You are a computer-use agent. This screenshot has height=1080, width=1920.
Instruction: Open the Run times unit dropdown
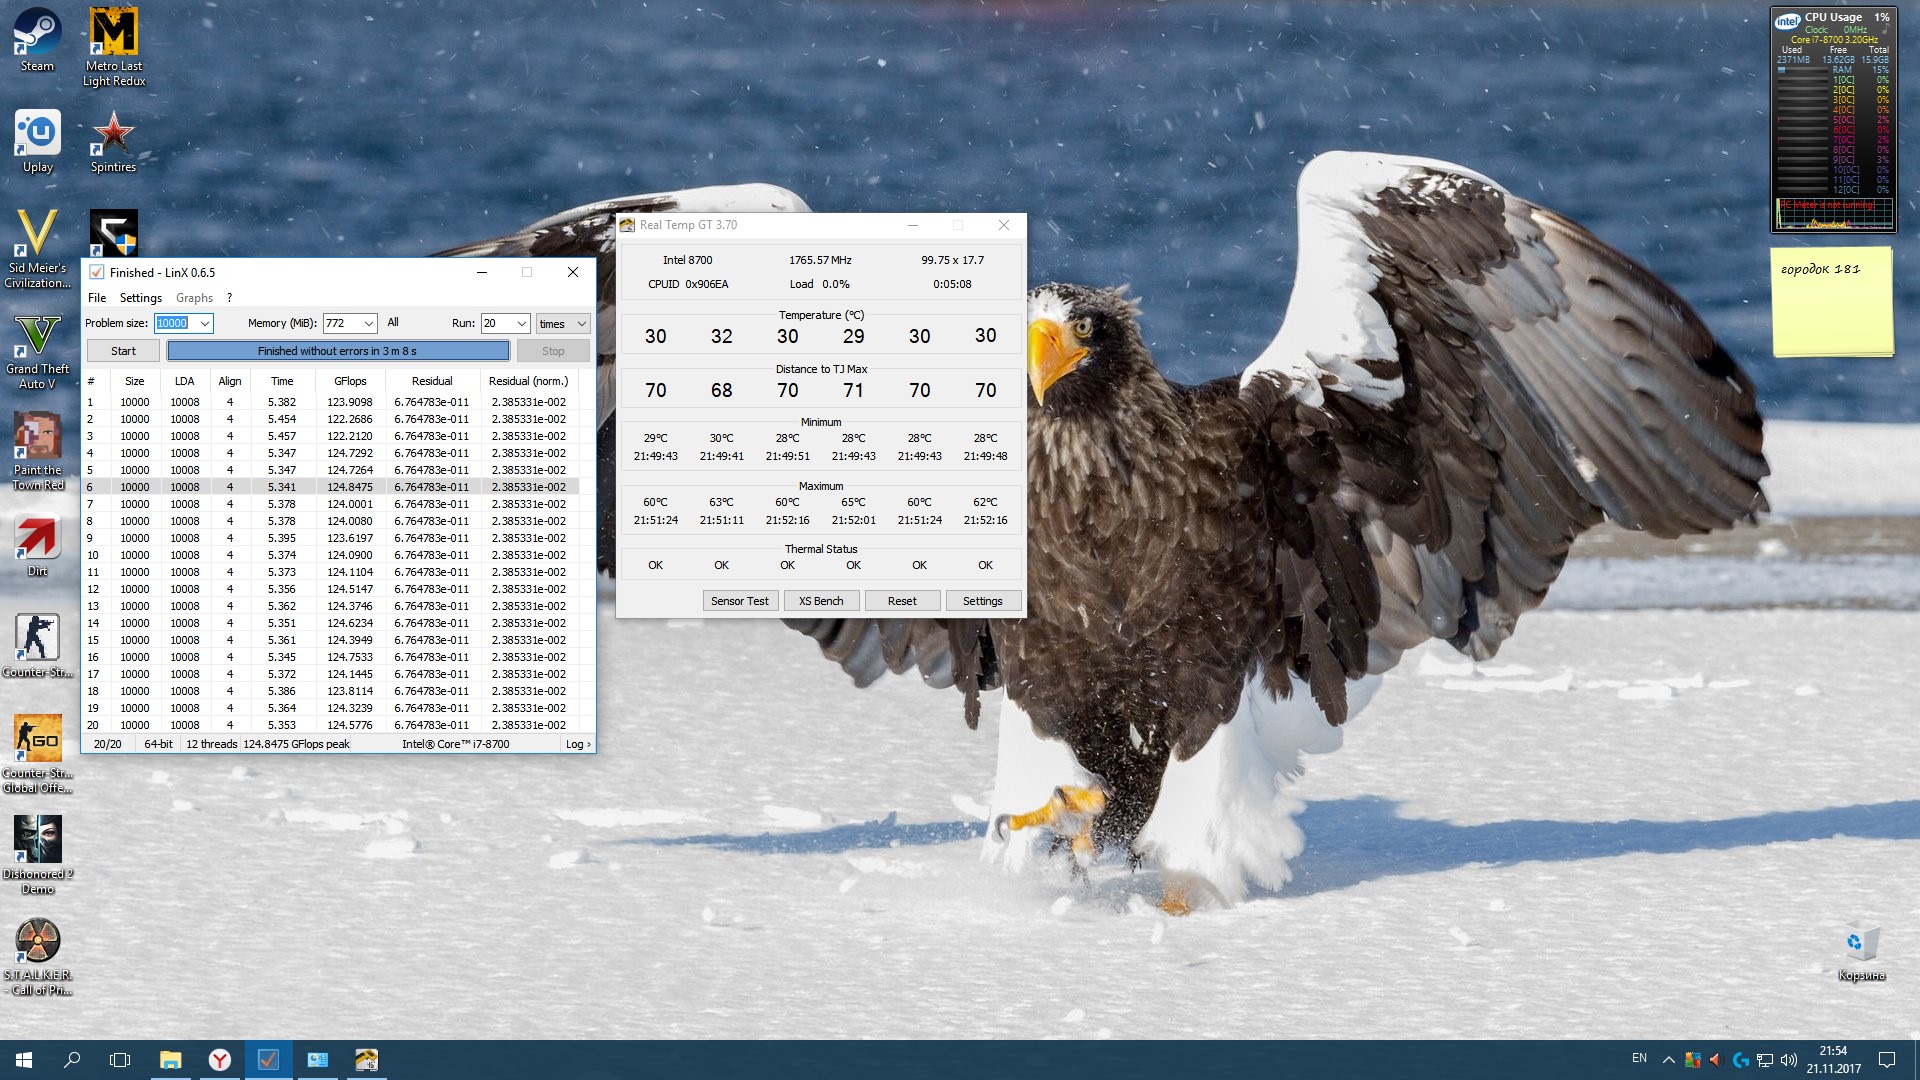coord(580,323)
